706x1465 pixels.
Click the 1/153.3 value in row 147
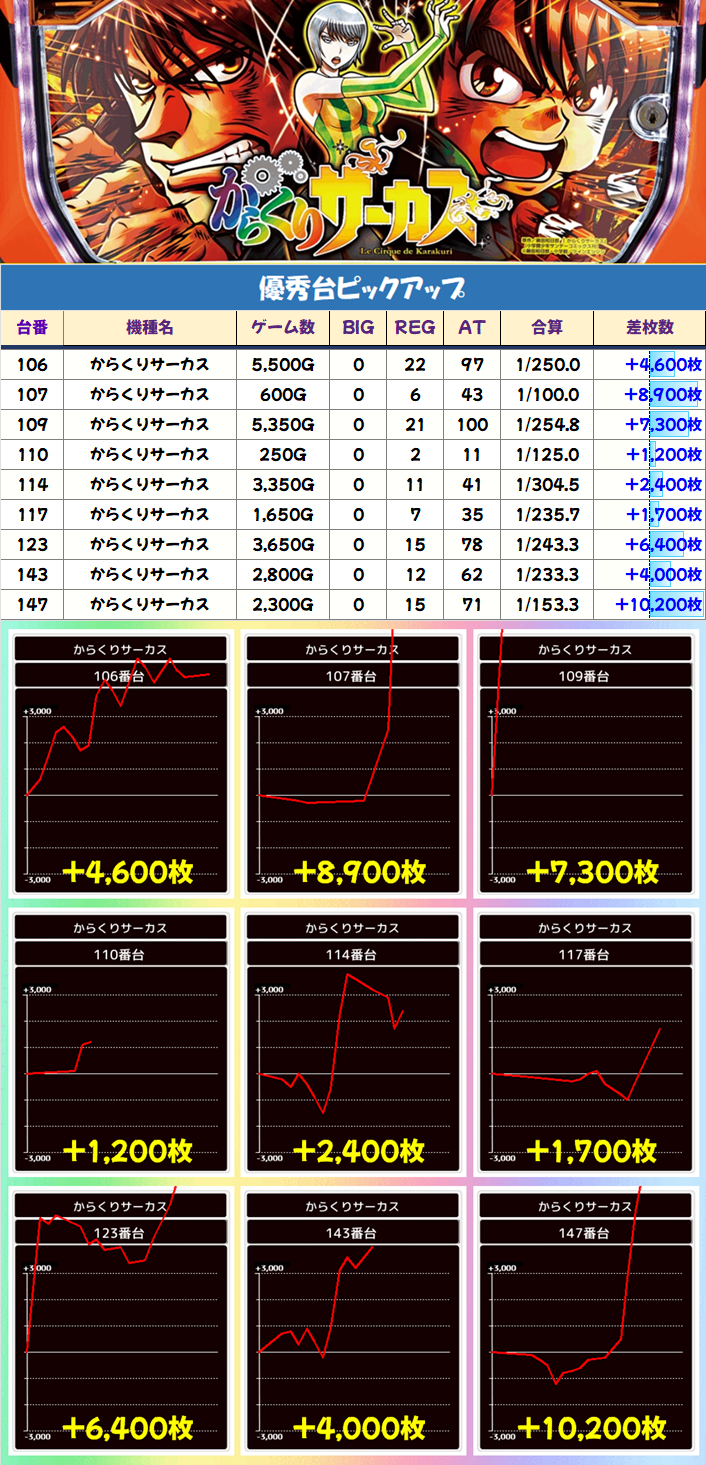tap(547, 605)
